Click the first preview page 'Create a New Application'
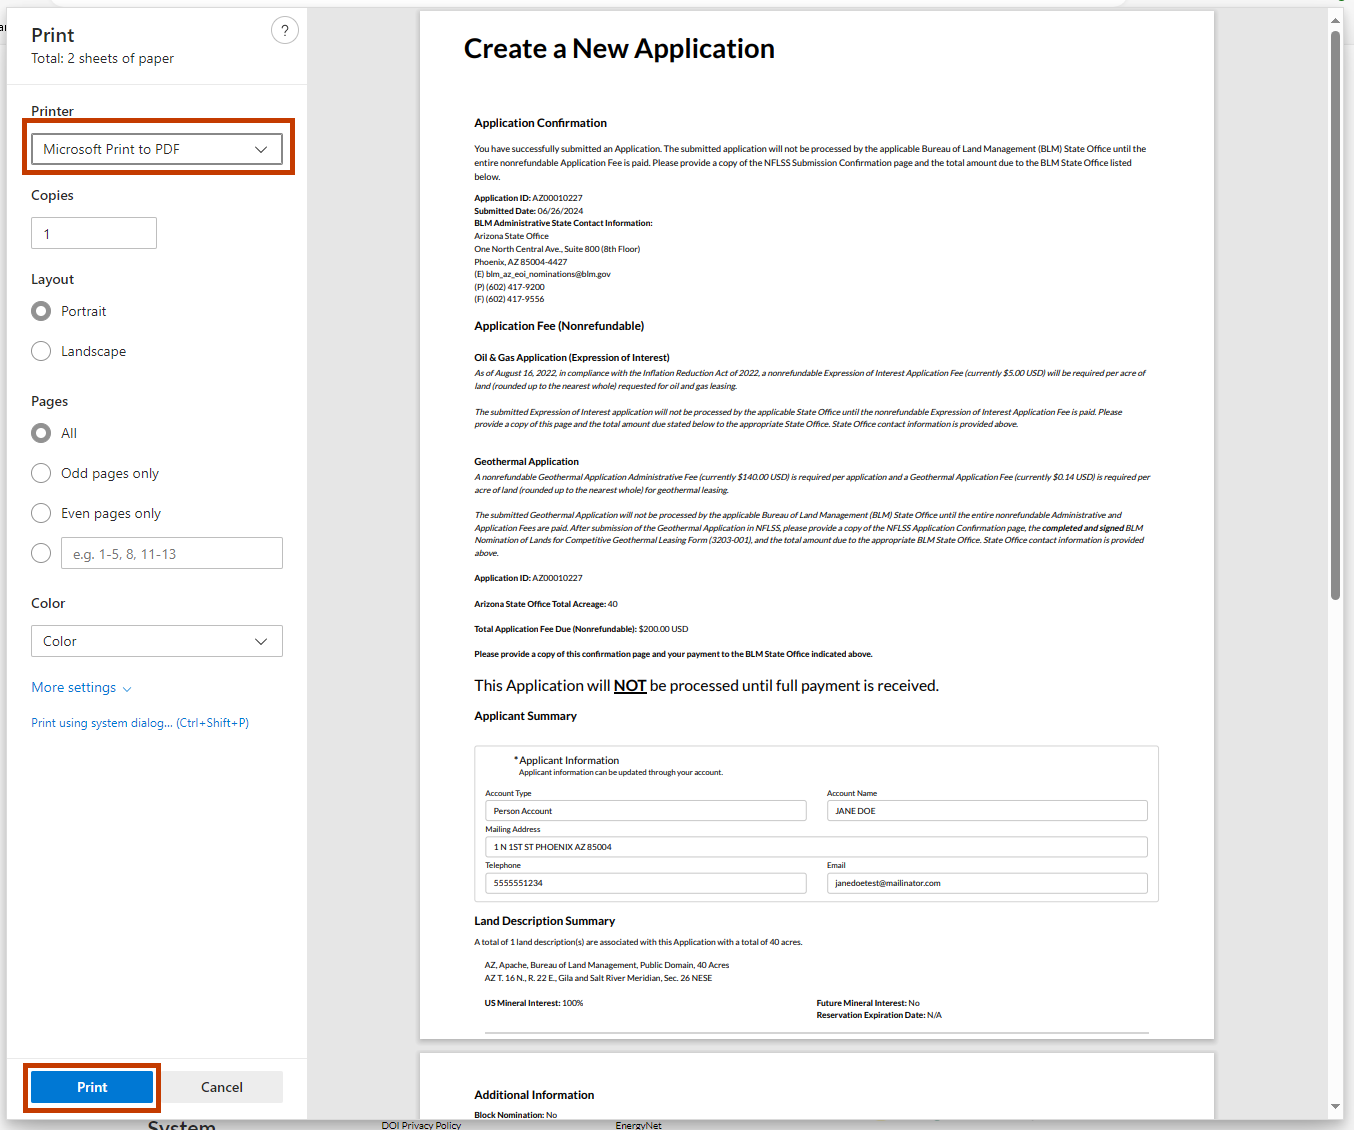This screenshot has height=1130, width=1354. 817,525
